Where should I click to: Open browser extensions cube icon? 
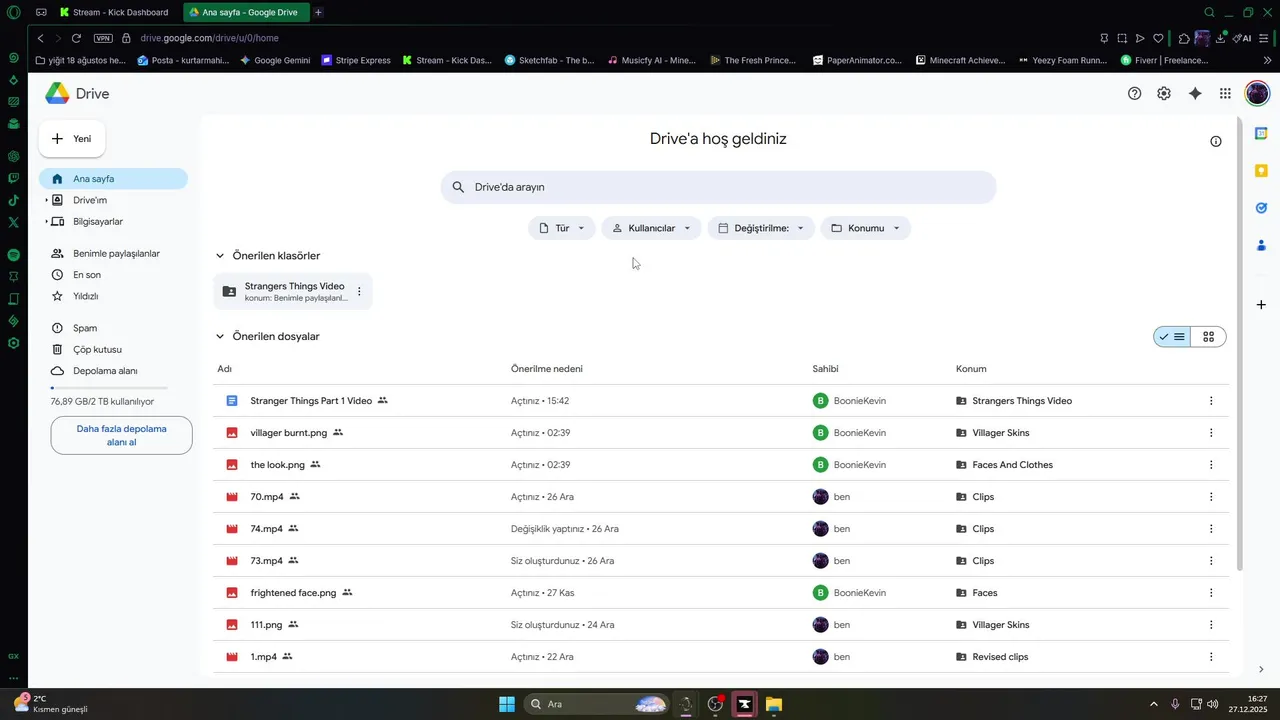click(x=1184, y=38)
